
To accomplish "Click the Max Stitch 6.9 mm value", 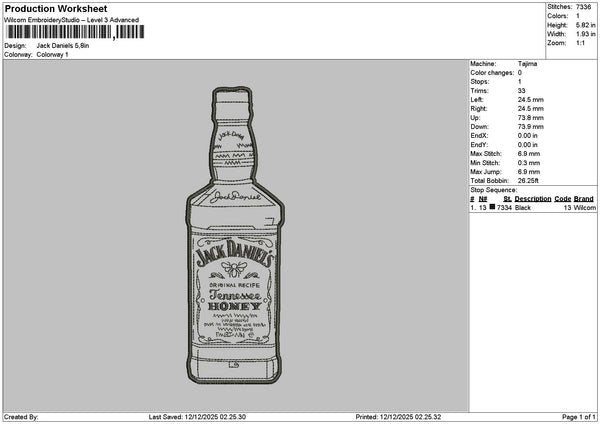I will [529, 154].
